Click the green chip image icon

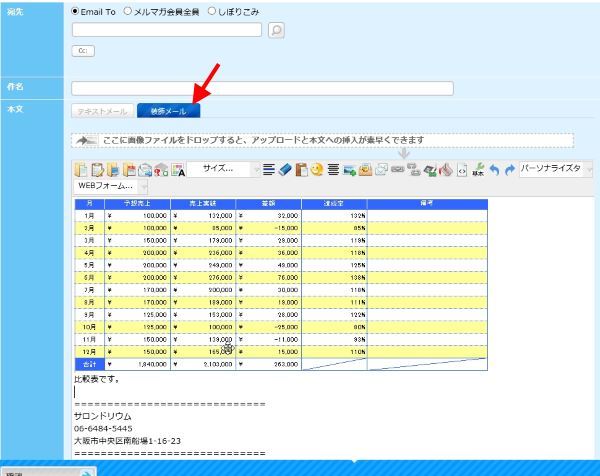tap(430, 170)
